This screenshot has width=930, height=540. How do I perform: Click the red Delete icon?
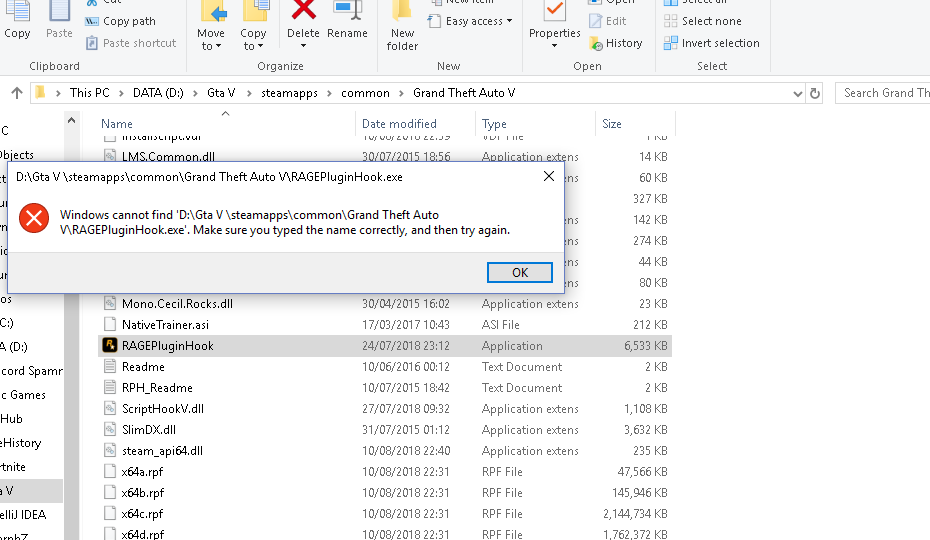[303, 11]
